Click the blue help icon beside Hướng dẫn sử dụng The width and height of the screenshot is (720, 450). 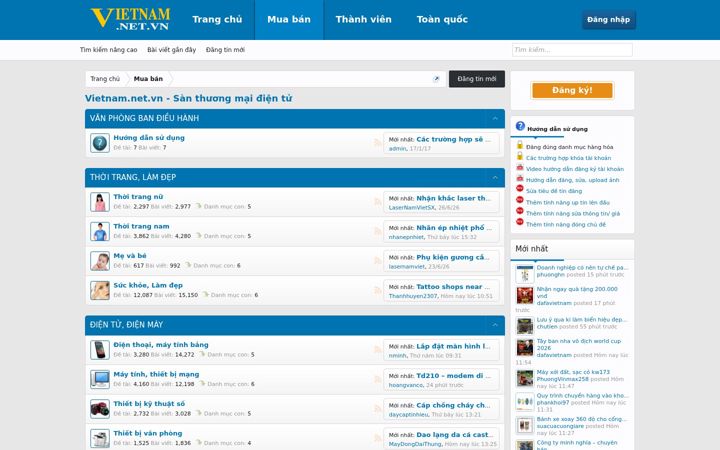tap(520, 126)
